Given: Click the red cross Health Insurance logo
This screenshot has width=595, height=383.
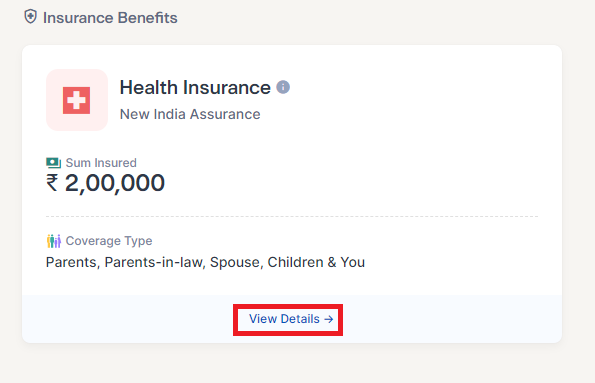Looking at the screenshot, I should click(x=77, y=100).
